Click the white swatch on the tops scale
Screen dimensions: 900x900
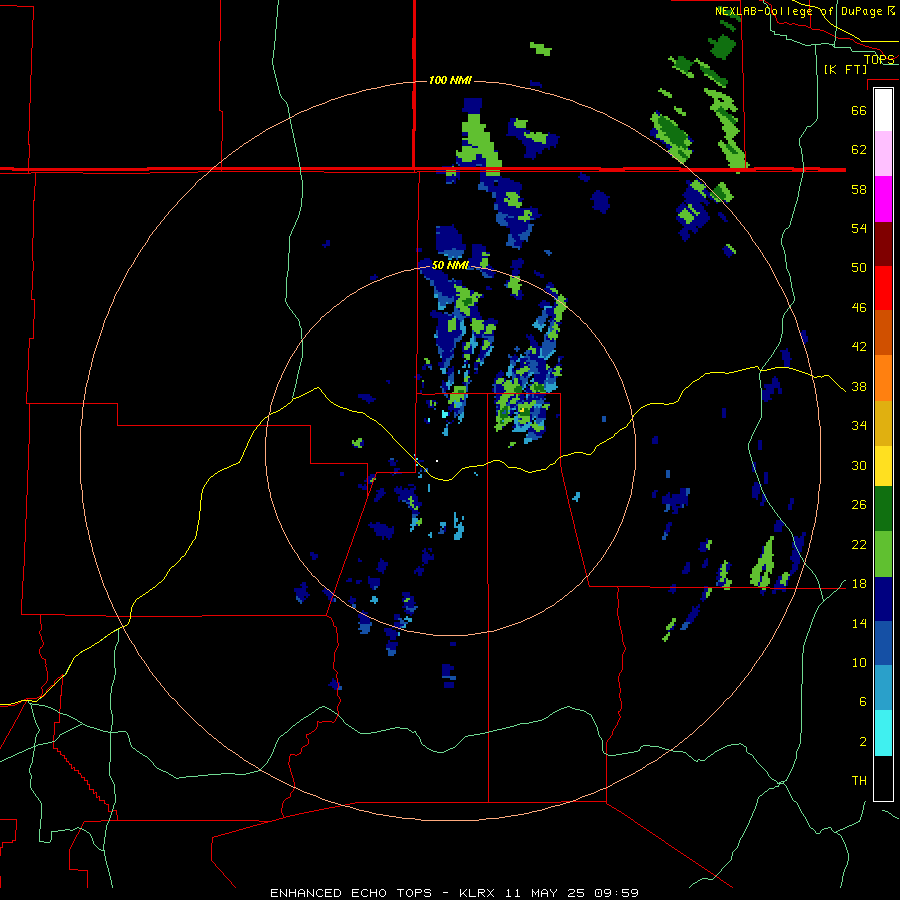883,110
